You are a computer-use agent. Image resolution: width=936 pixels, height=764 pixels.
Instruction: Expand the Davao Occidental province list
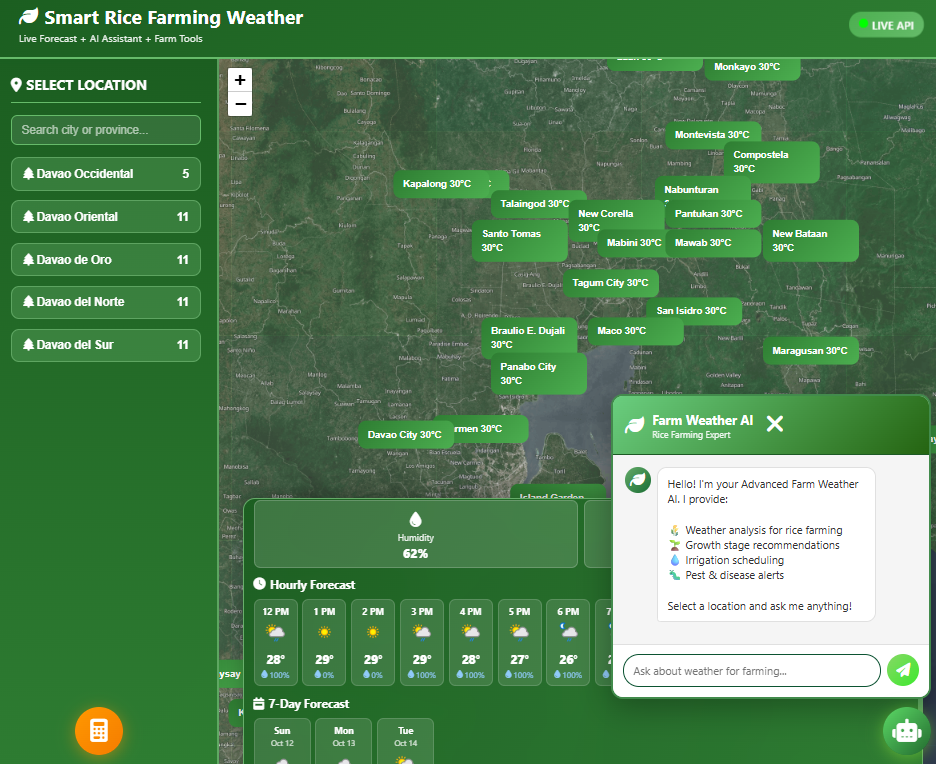tap(105, 174)
